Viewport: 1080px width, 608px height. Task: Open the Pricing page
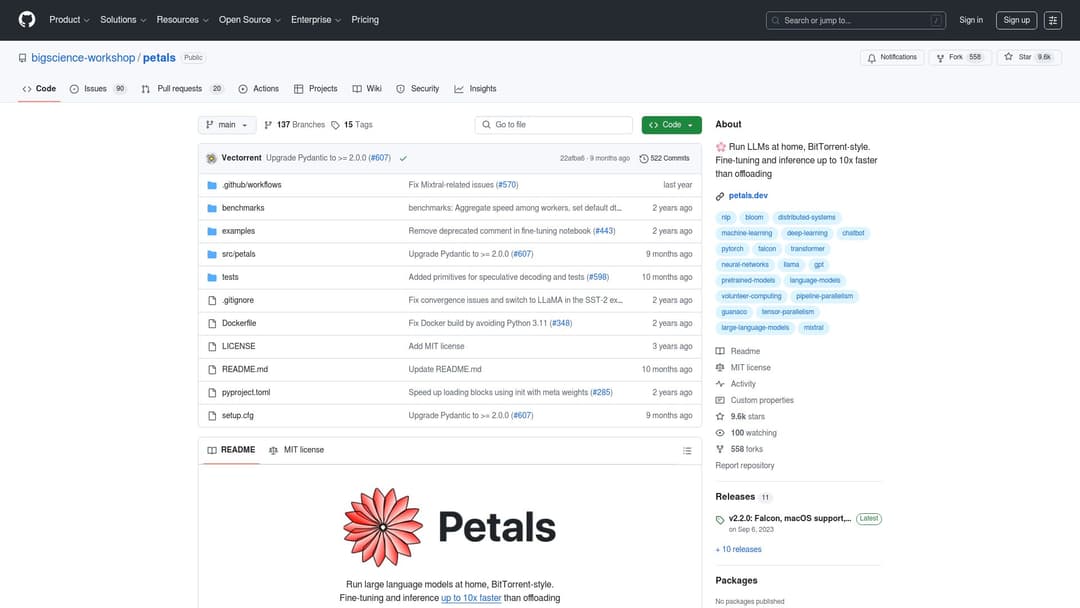(365, 20)
